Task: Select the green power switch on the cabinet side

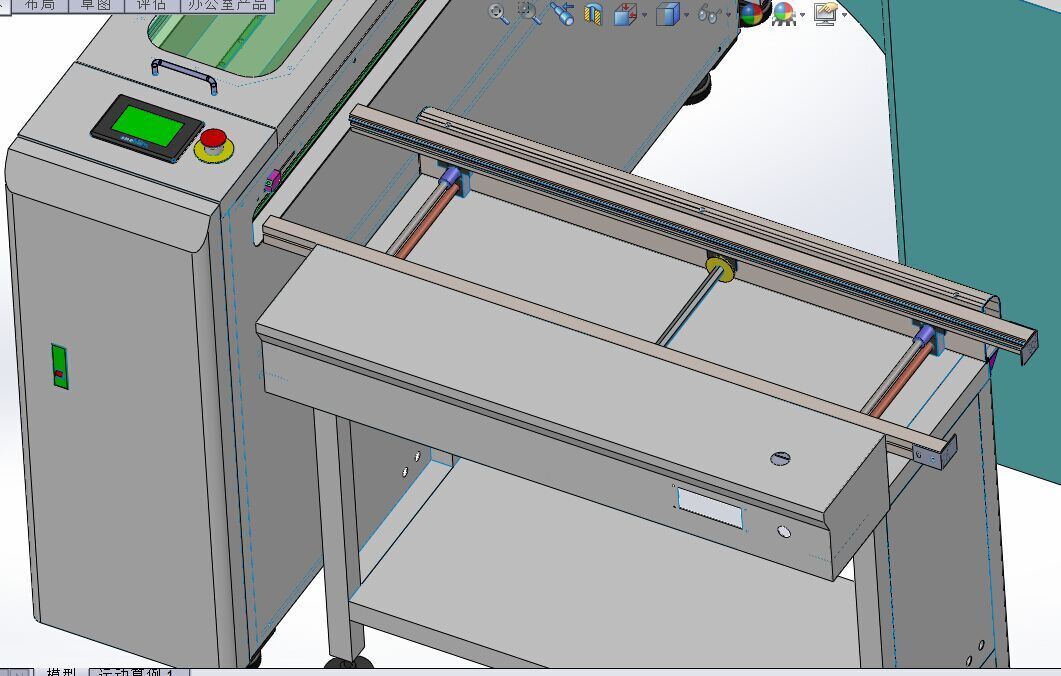Action: coord(60,366)
